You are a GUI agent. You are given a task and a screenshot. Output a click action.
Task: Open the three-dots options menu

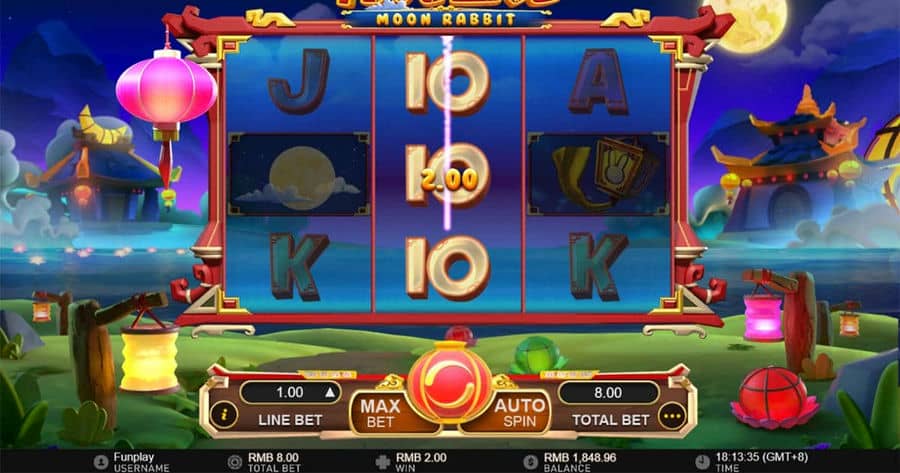pyautogui.click(x=672, y=416)
